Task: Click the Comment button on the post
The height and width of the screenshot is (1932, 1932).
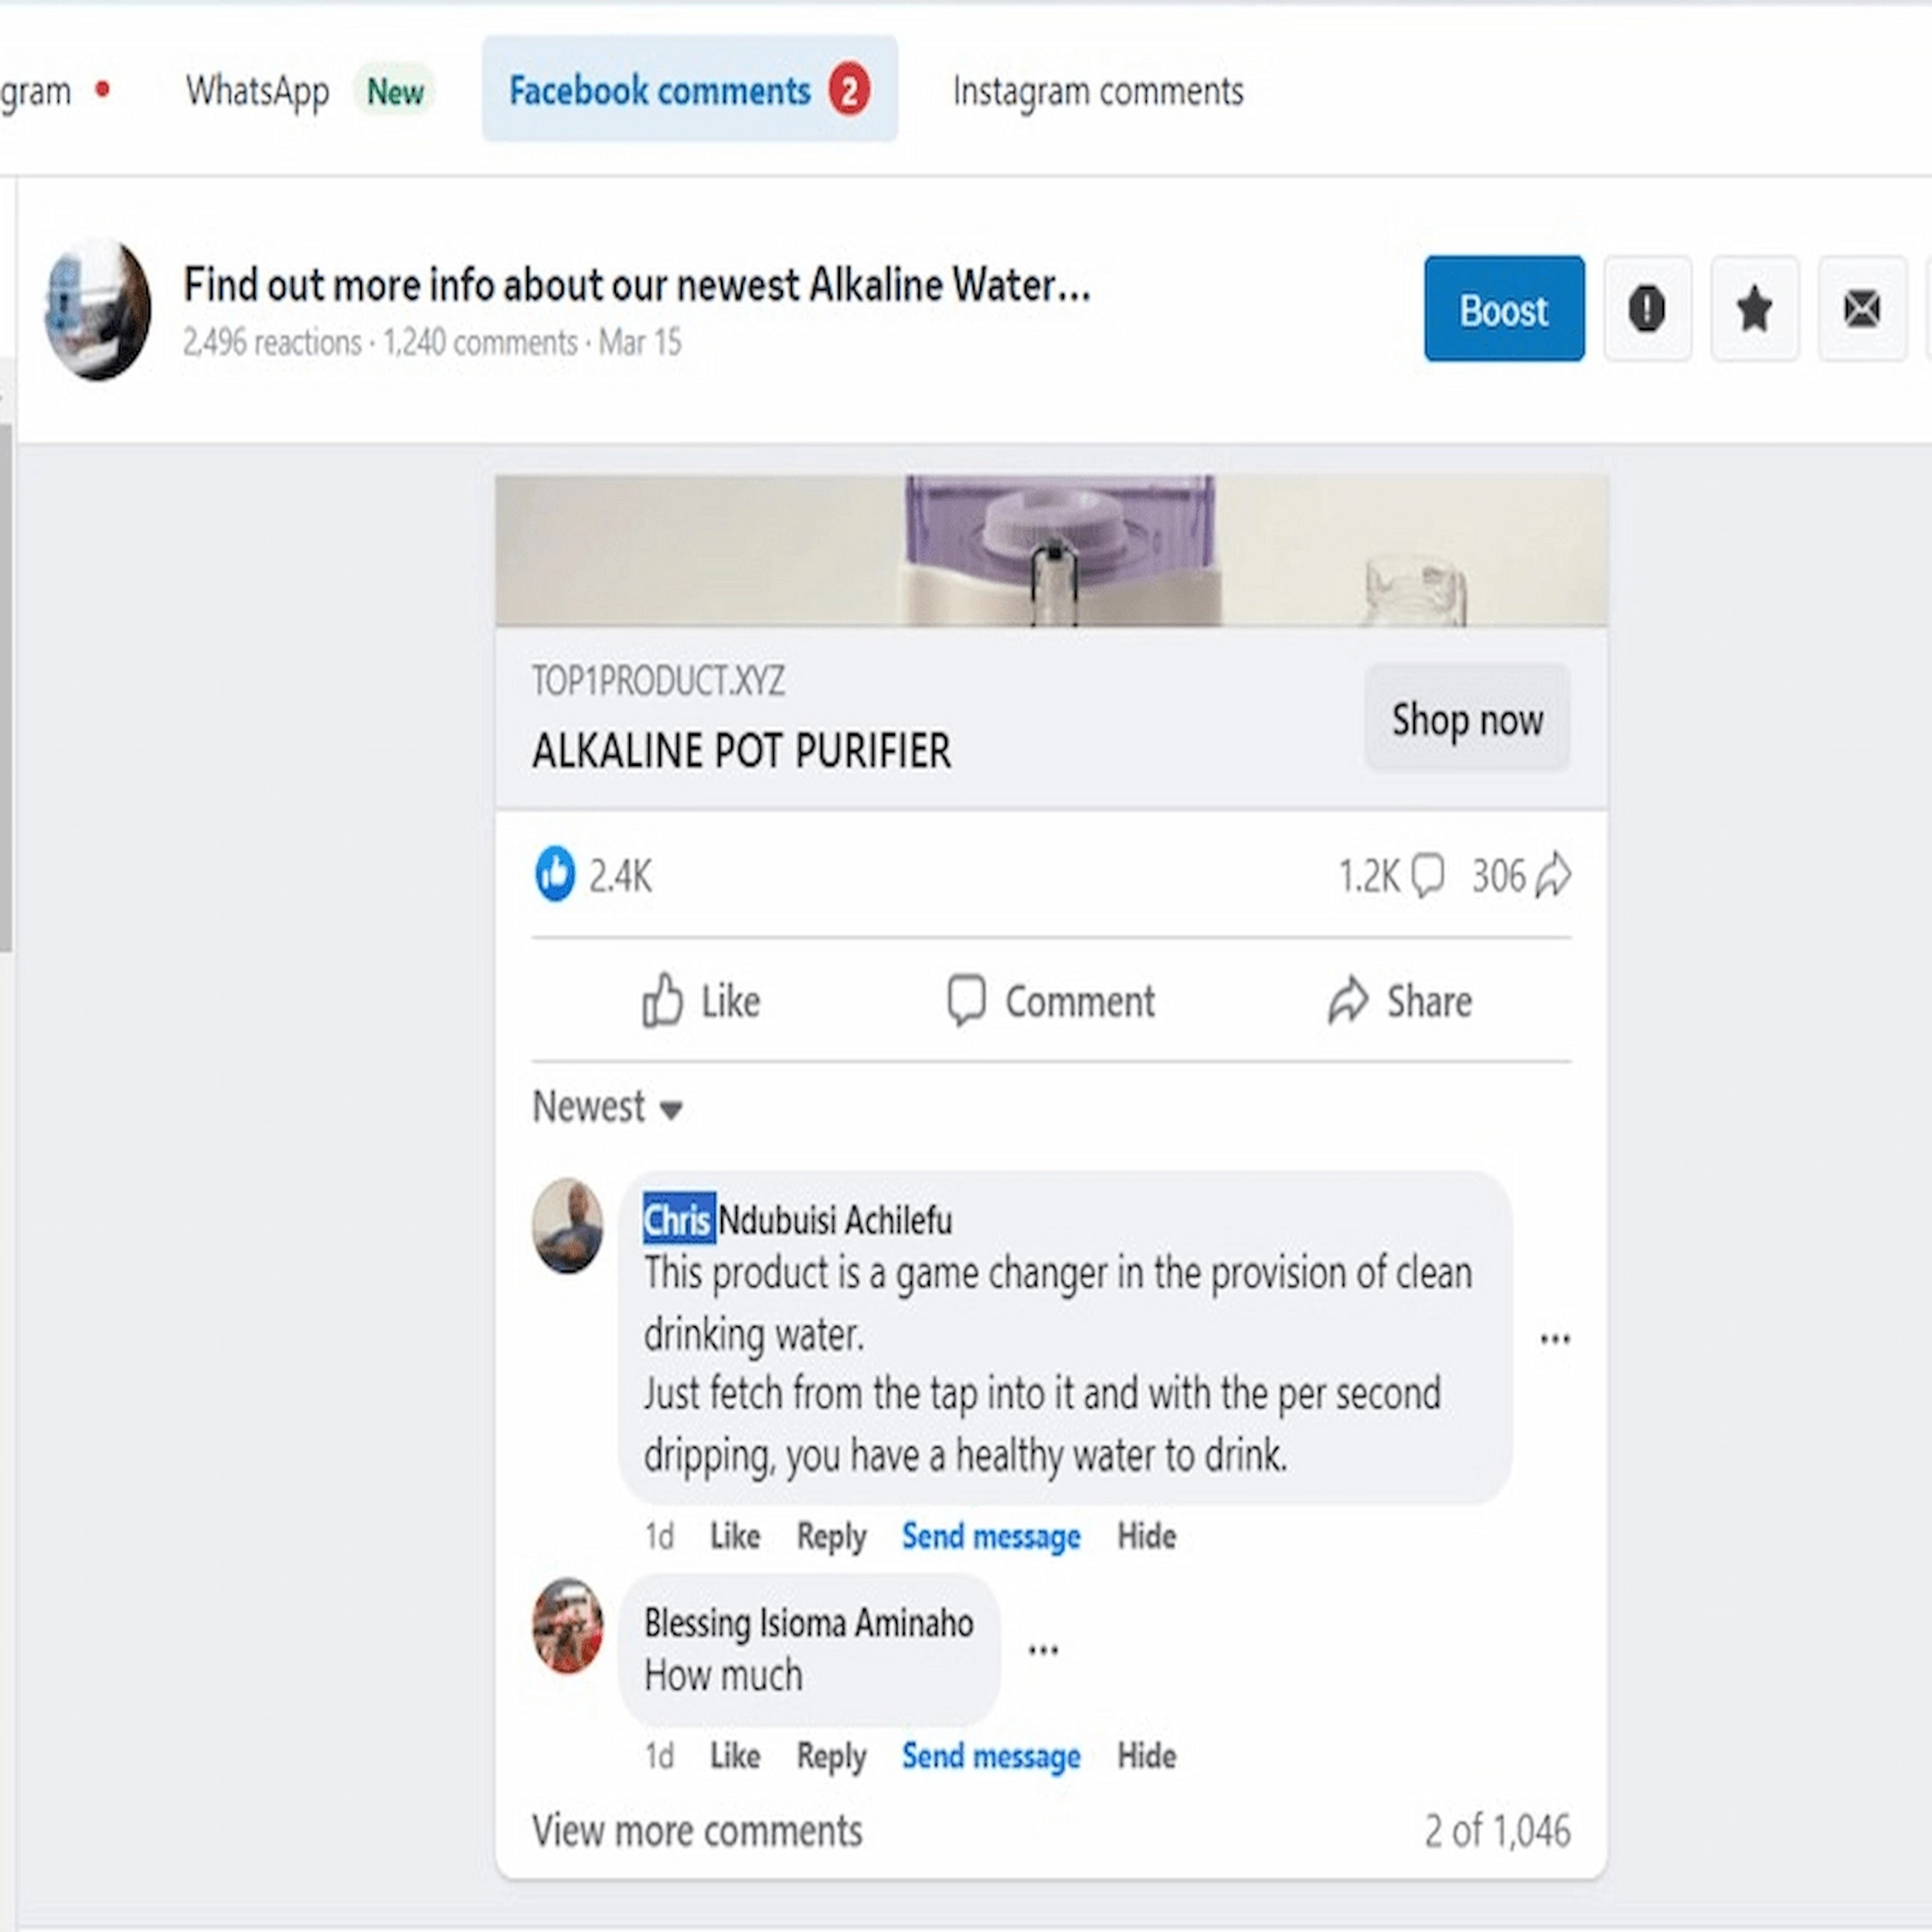Action: pyautogui.click(x=1051, y=1001)
